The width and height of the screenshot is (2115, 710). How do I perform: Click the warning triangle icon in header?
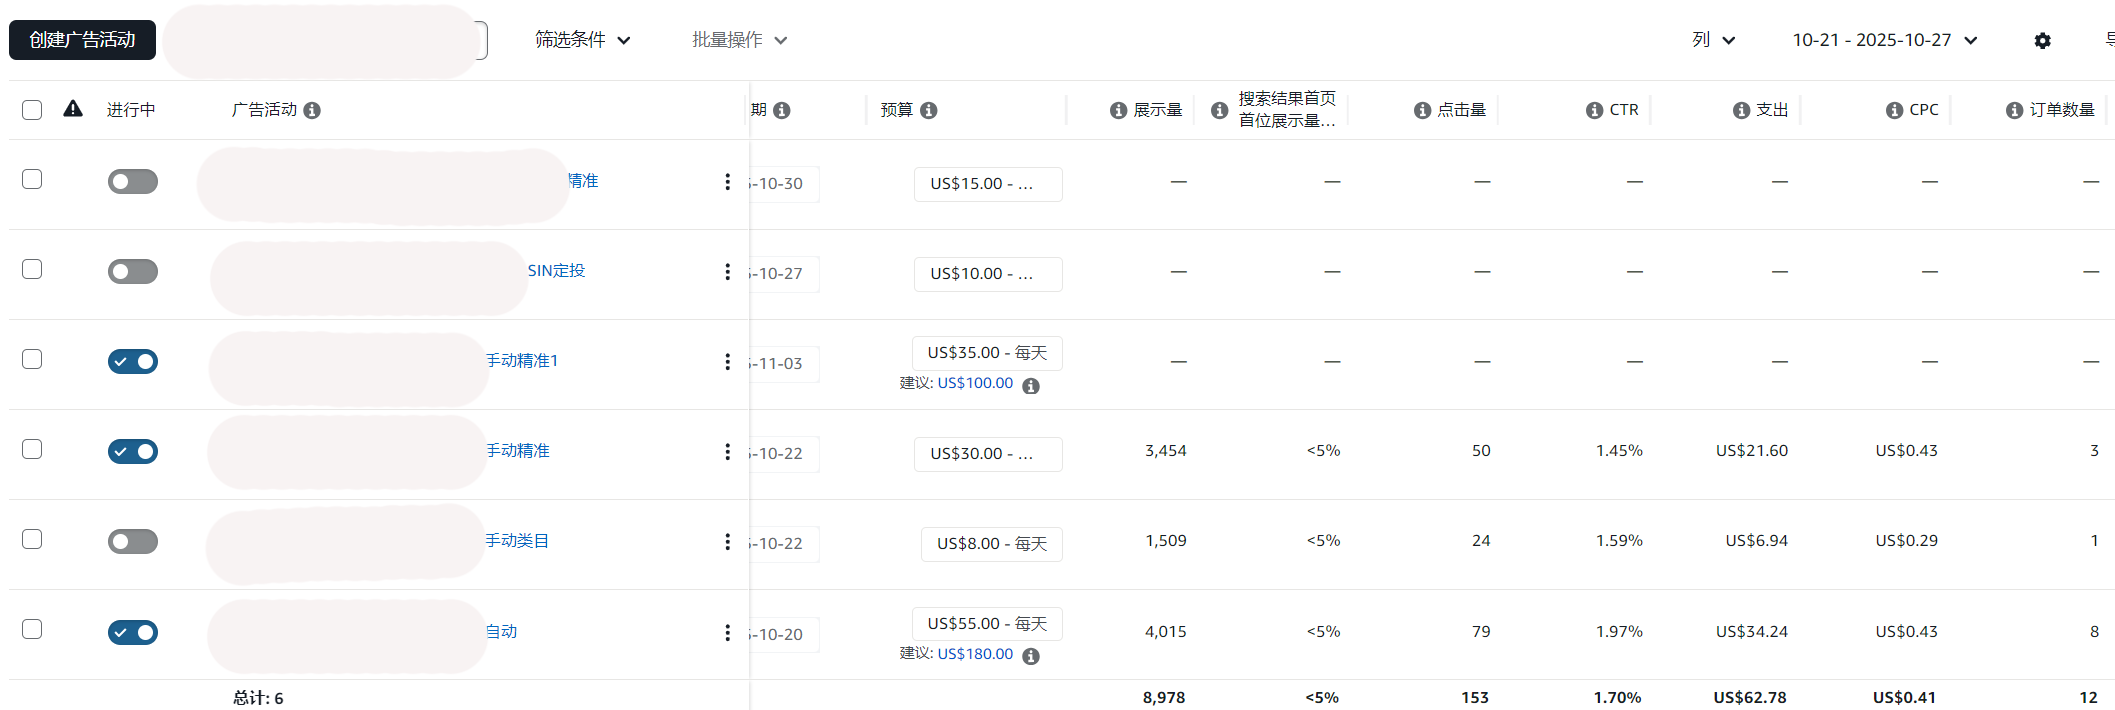tap(73, 109)
